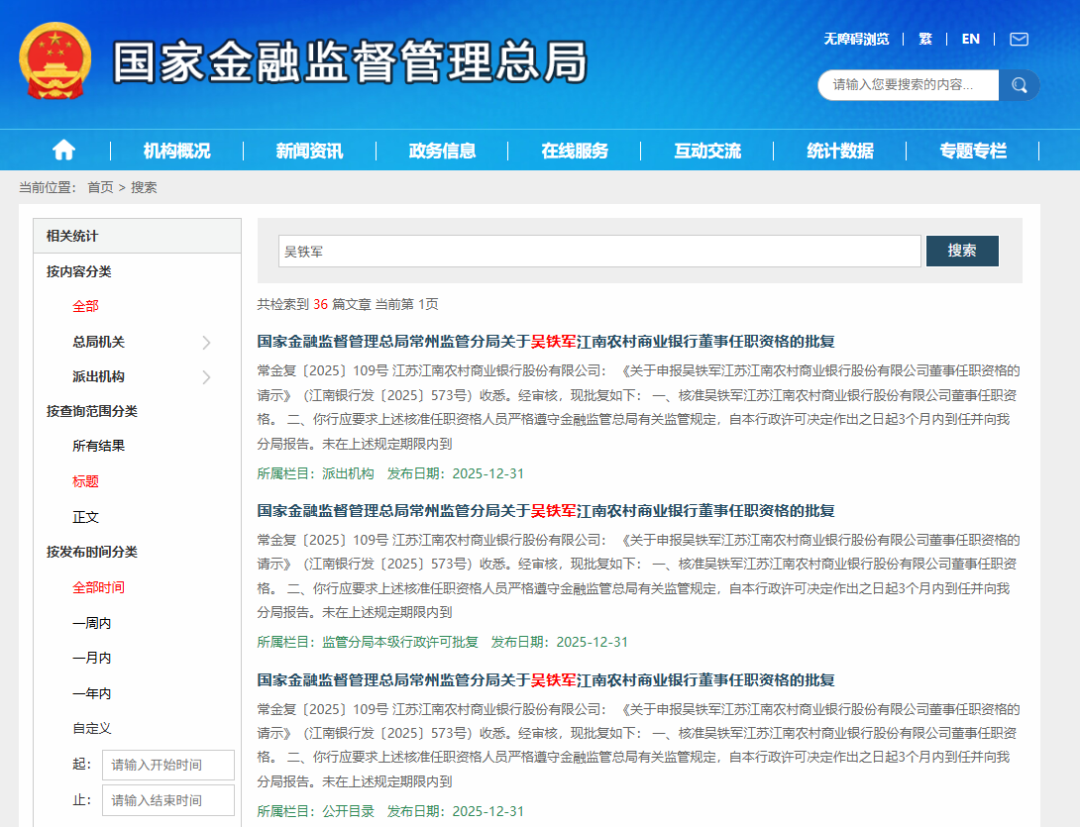
Task: Click the 按查询范围分类 heading
Action: pos(92,411)
